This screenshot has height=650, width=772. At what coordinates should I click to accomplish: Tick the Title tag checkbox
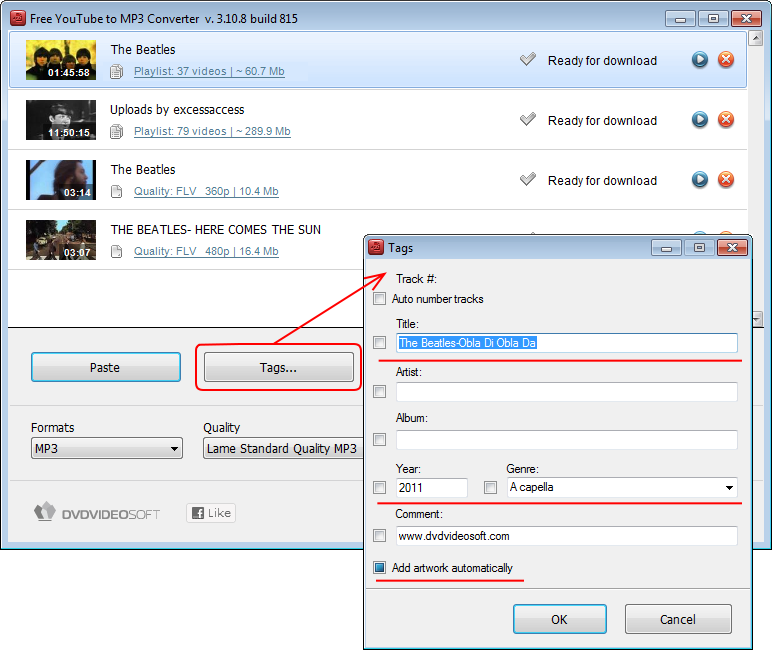pyautogui.click(x=380, y=343)
